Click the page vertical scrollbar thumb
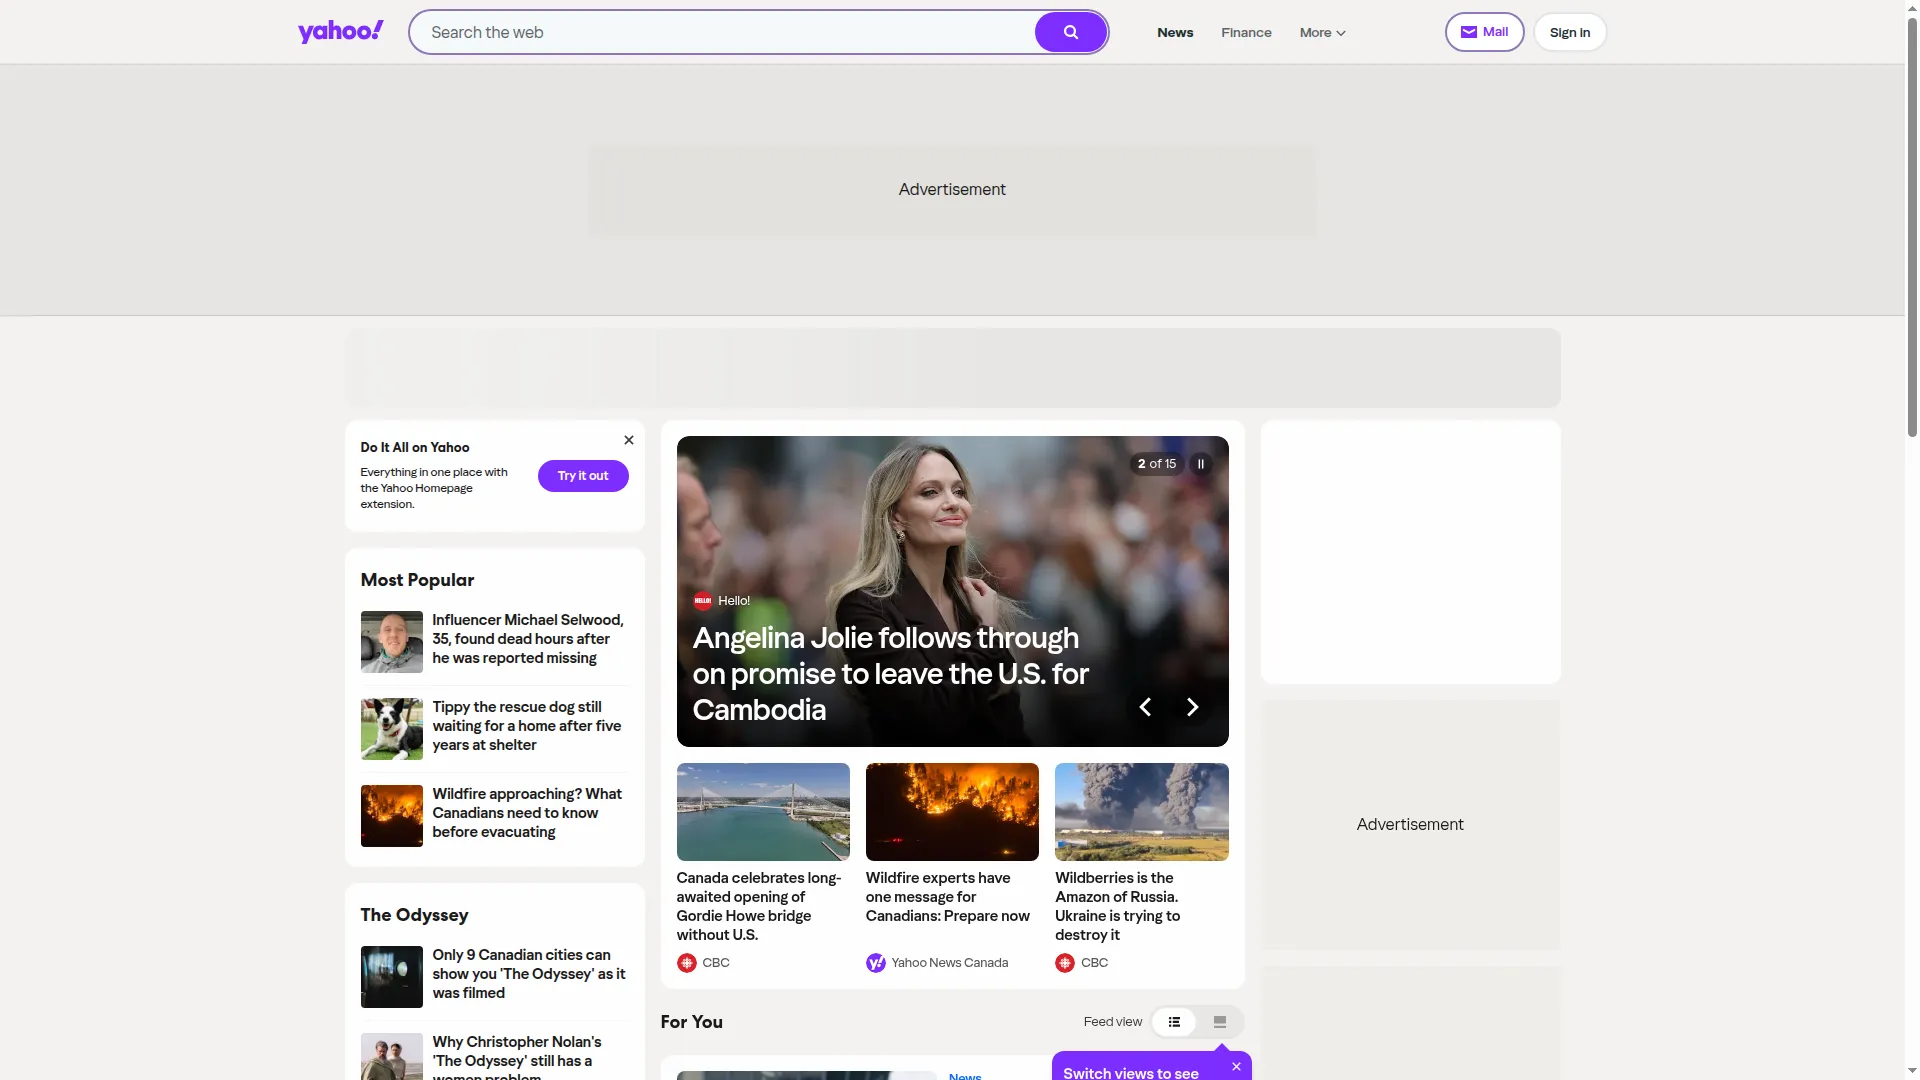 (x=1912, y=225)
